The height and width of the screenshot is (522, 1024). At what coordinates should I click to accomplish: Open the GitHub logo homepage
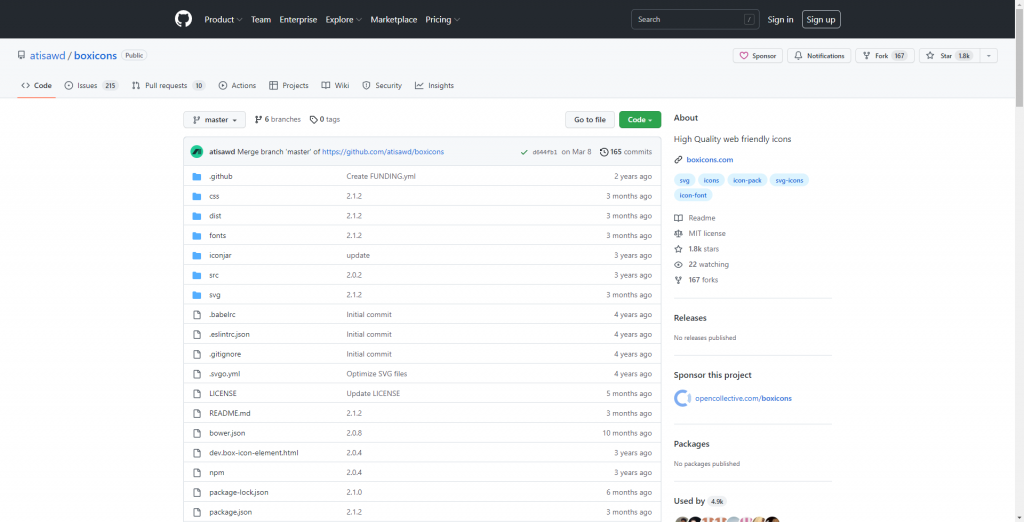[184, 19]
